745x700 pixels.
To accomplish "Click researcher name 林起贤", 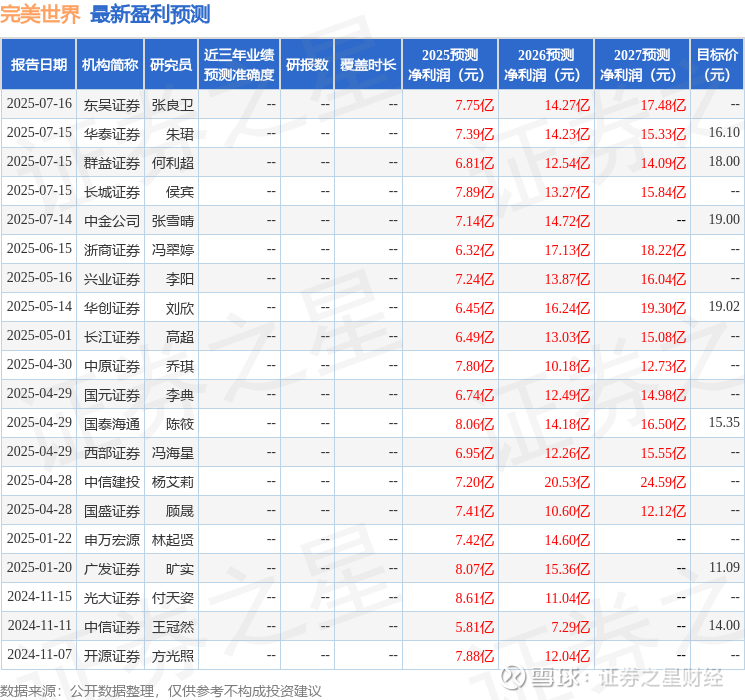I will pyautogui.click(x=173, y=540).
